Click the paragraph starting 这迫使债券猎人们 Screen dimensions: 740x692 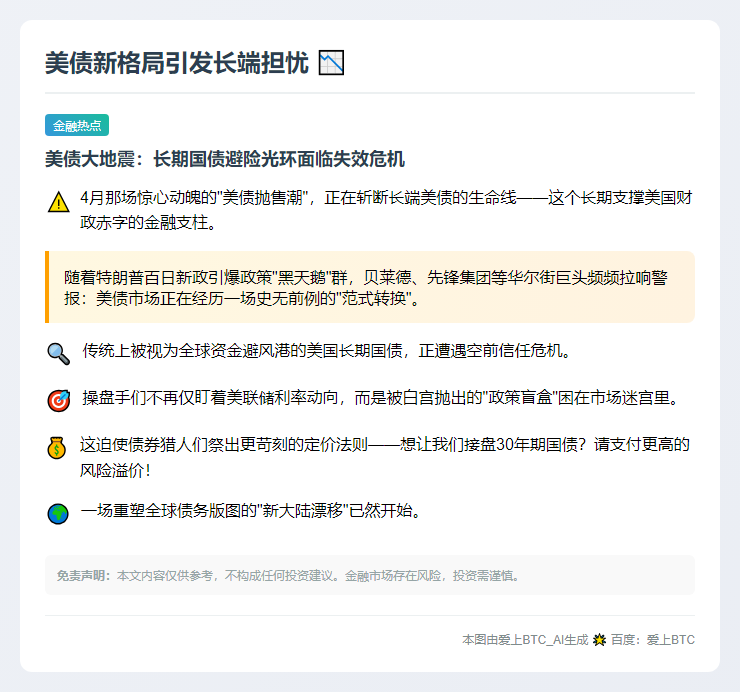tap(385, 457)
